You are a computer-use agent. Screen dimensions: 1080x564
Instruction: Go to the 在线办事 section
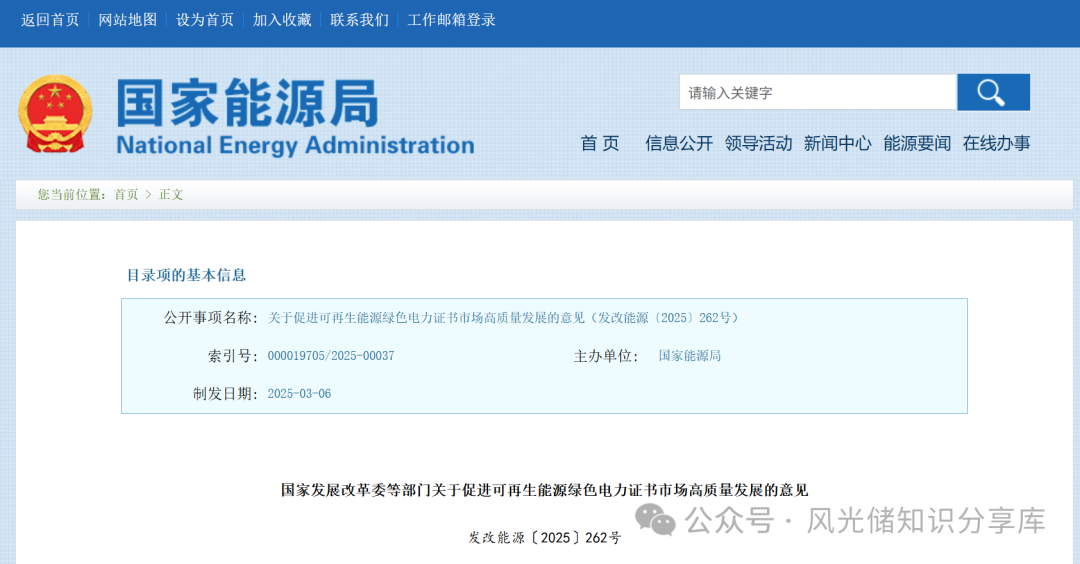pyautogui.click(x=996, y=143)
